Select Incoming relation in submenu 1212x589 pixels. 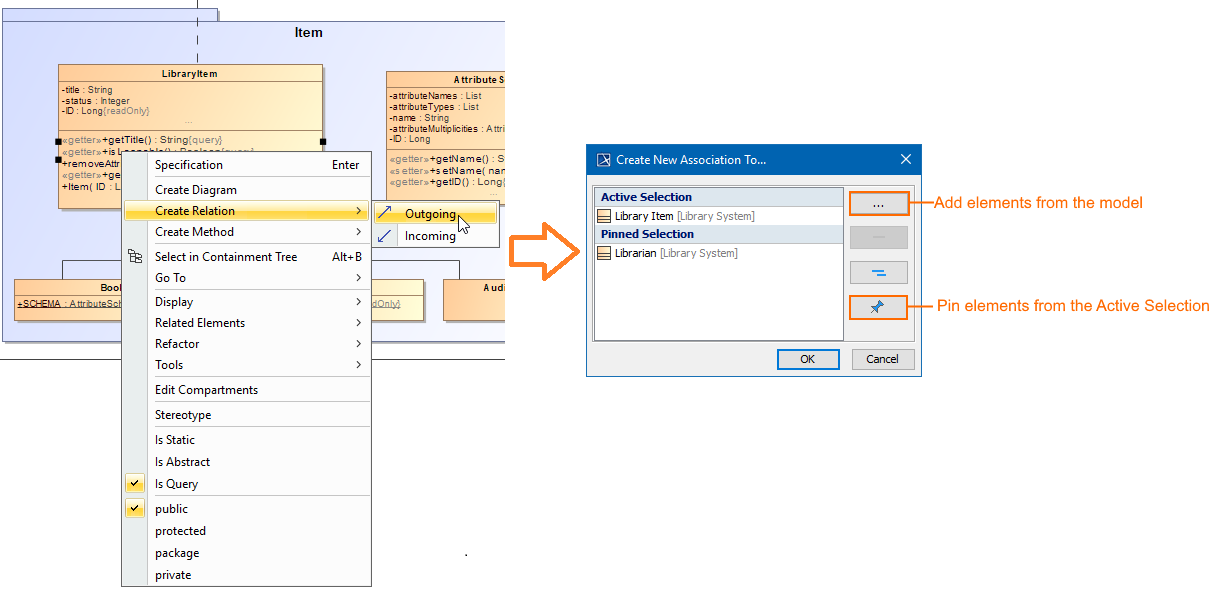click(436, 236)
